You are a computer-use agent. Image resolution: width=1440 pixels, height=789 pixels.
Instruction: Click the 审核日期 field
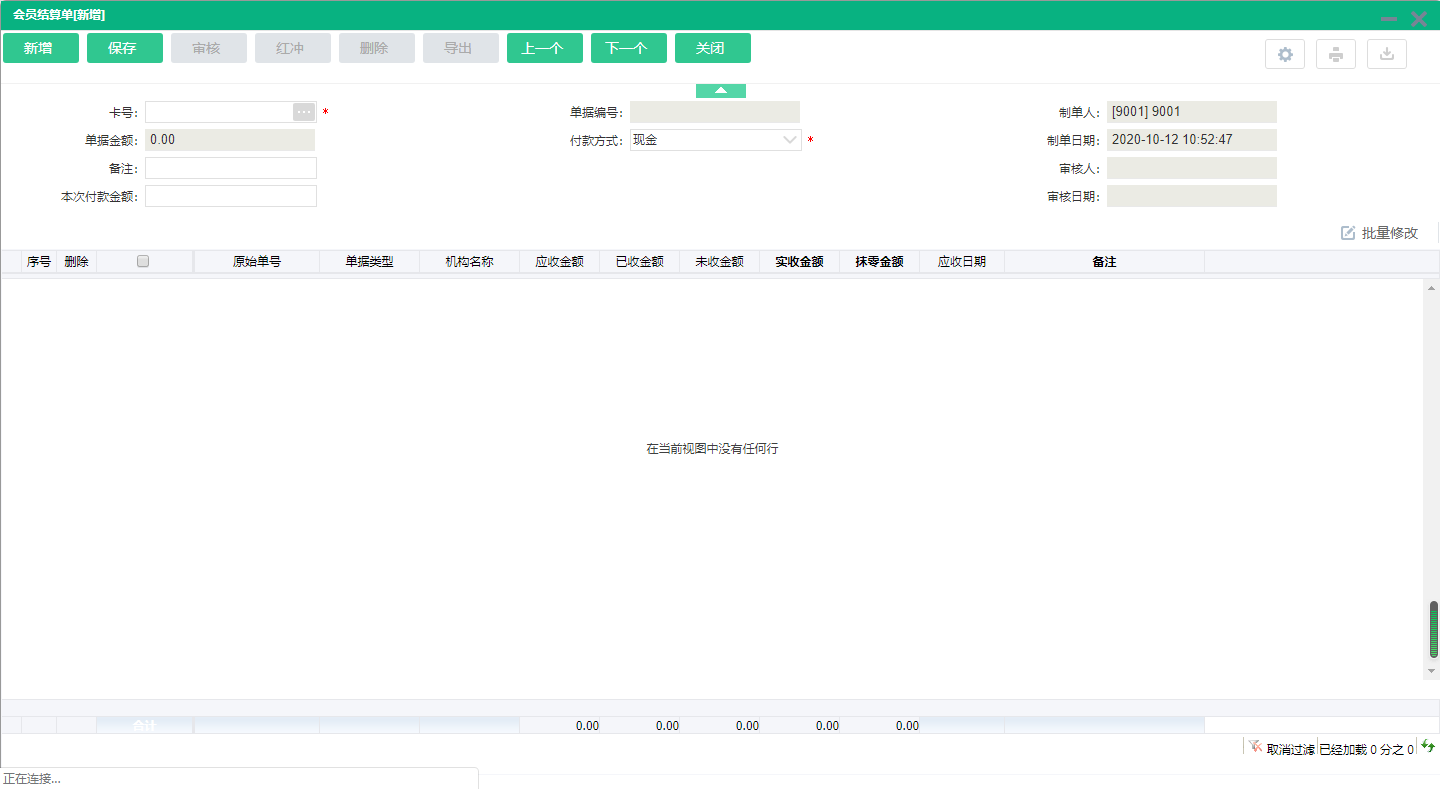click(1192, 196)
